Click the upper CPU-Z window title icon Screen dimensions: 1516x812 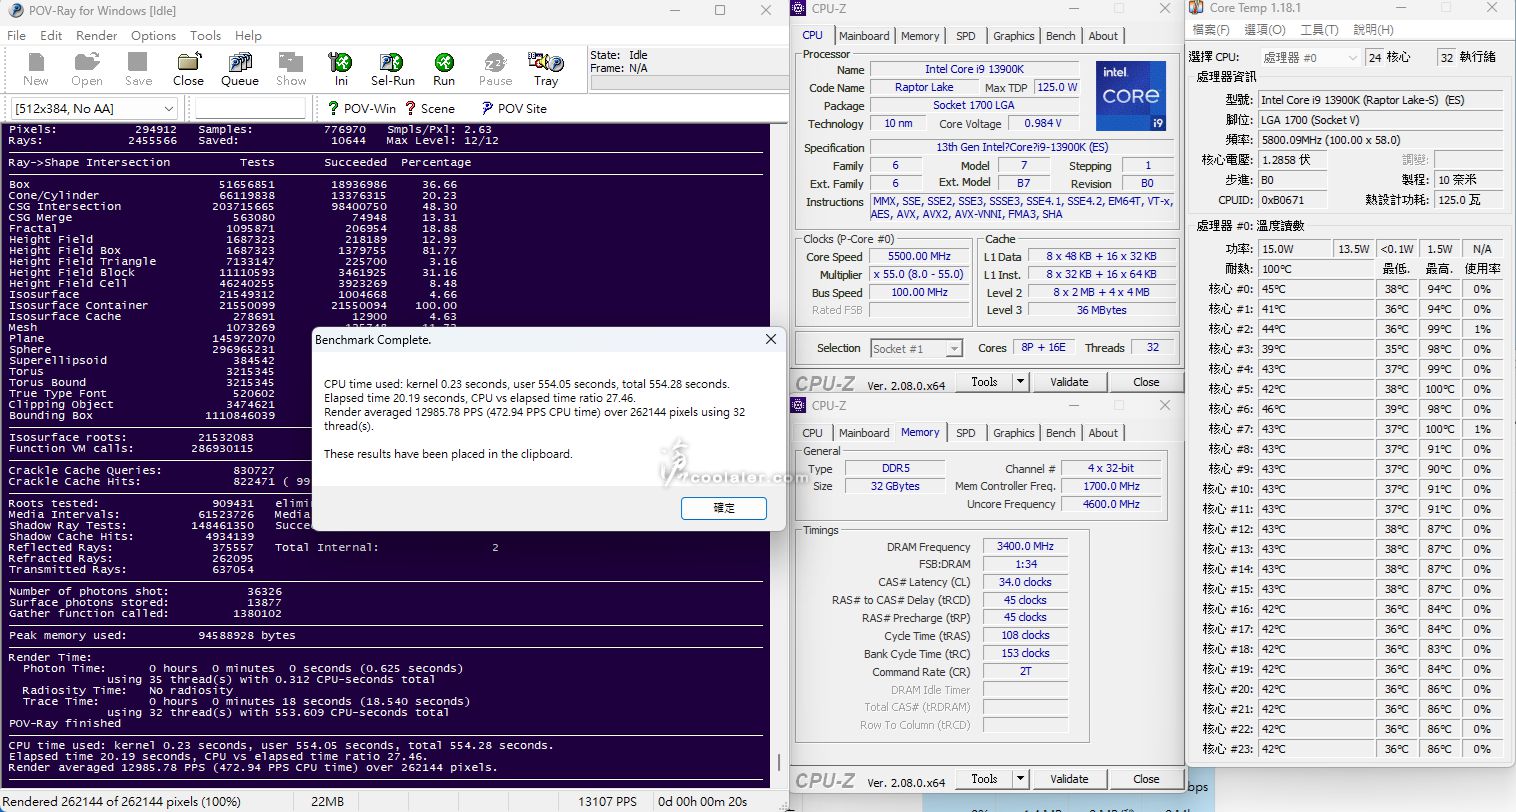pyautogui.click(x=800, y=9)
